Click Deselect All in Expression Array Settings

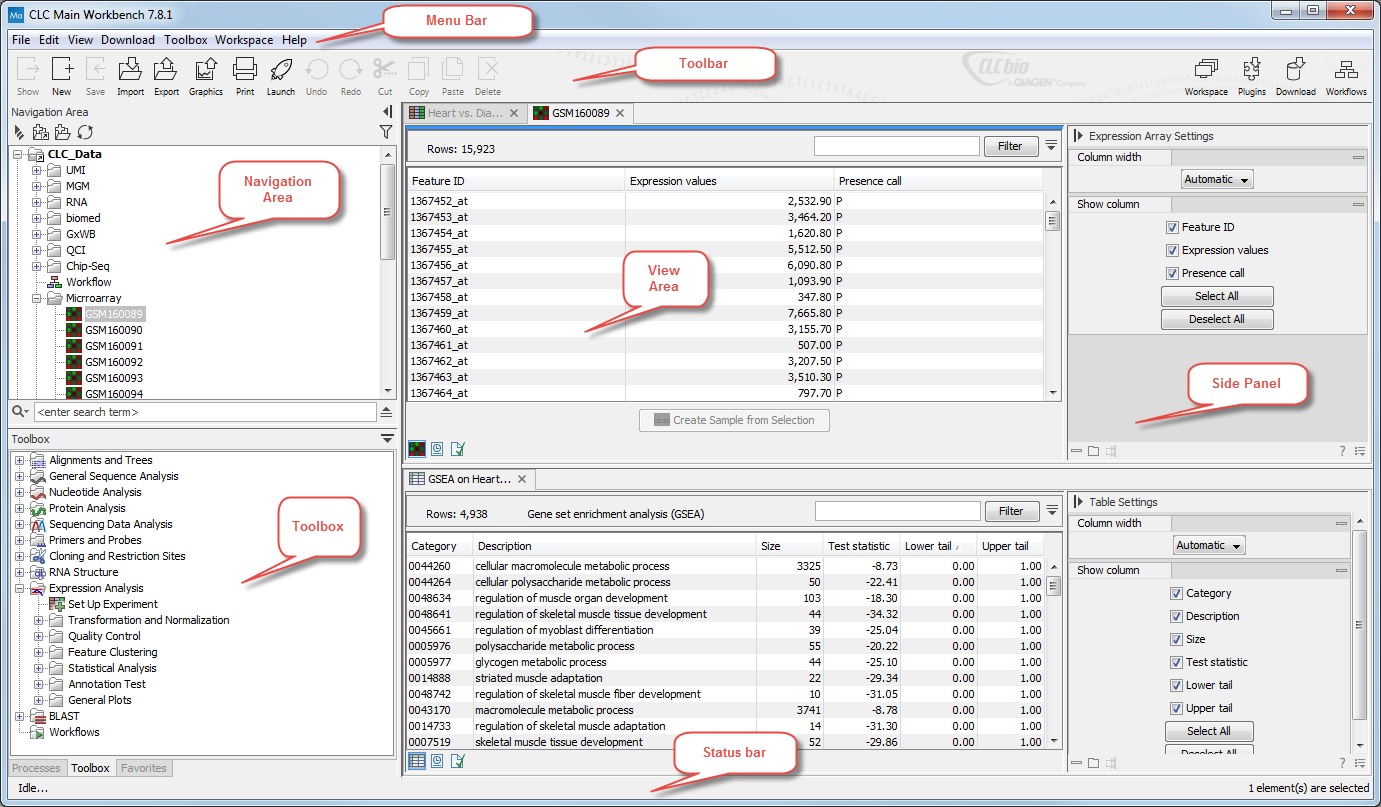click(x=1217, y=319)
